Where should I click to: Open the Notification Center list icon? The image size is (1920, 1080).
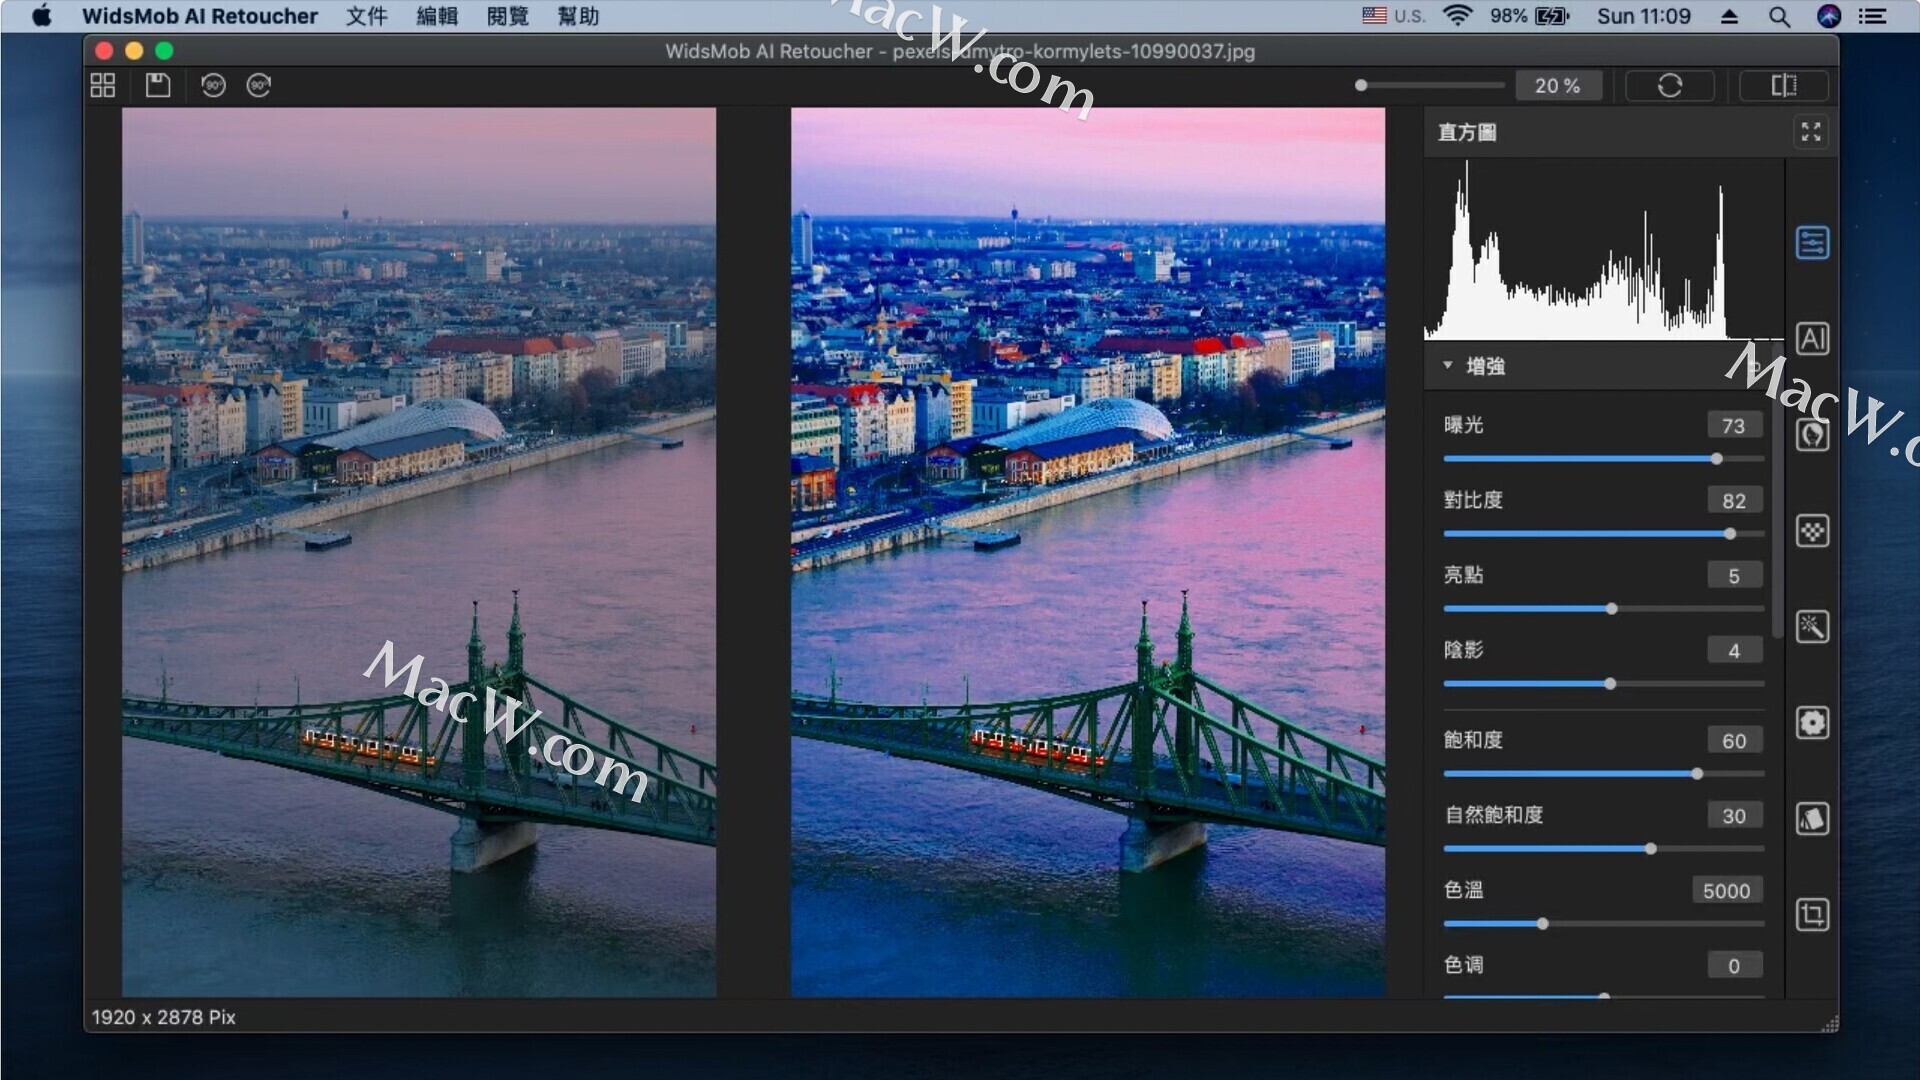tap(1872, 16)
